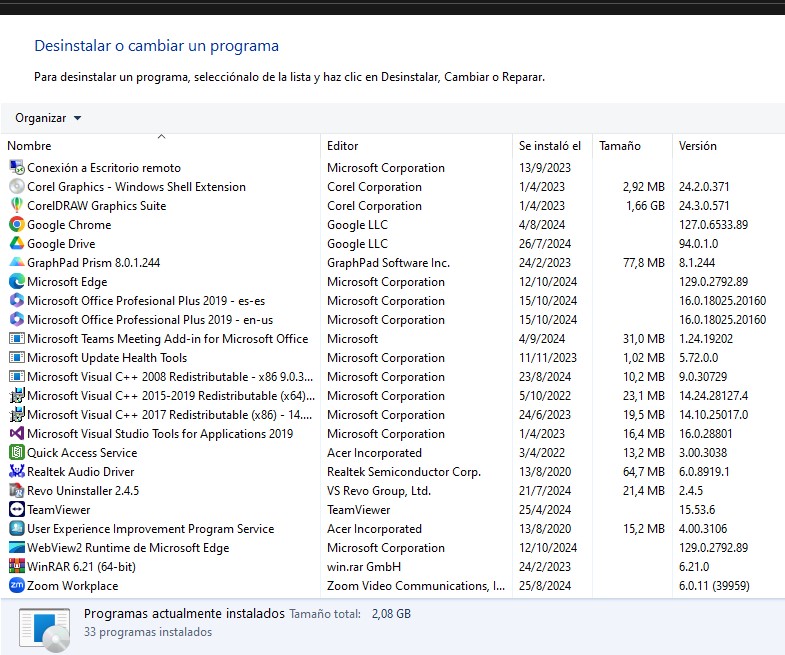The width and height of the screenshot is (785, 655).
Task: Click version 6.0.11 (39959) cell
Action: (x=714, y=586)
